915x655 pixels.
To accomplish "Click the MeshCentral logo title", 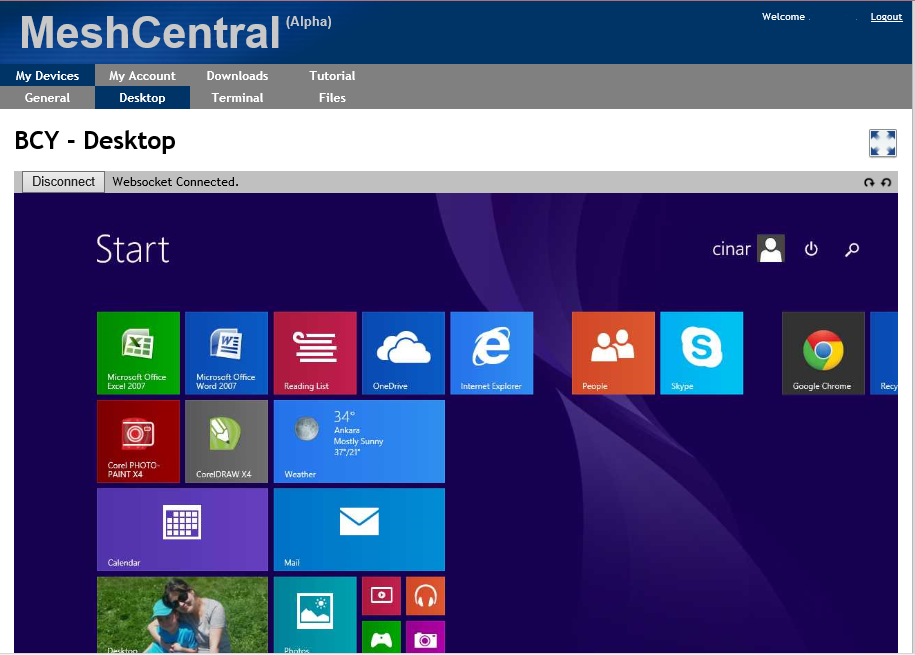I will tap(150, 32).
